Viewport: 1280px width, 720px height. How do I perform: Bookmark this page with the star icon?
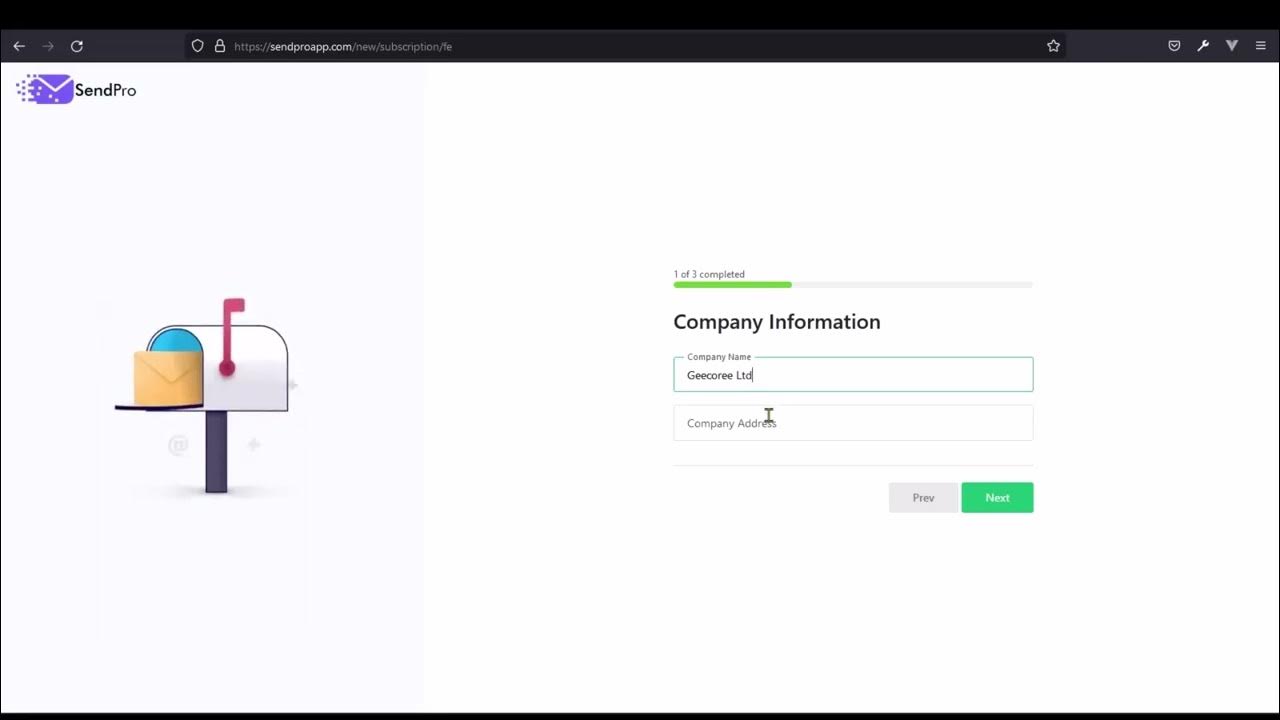(1053, 46)
